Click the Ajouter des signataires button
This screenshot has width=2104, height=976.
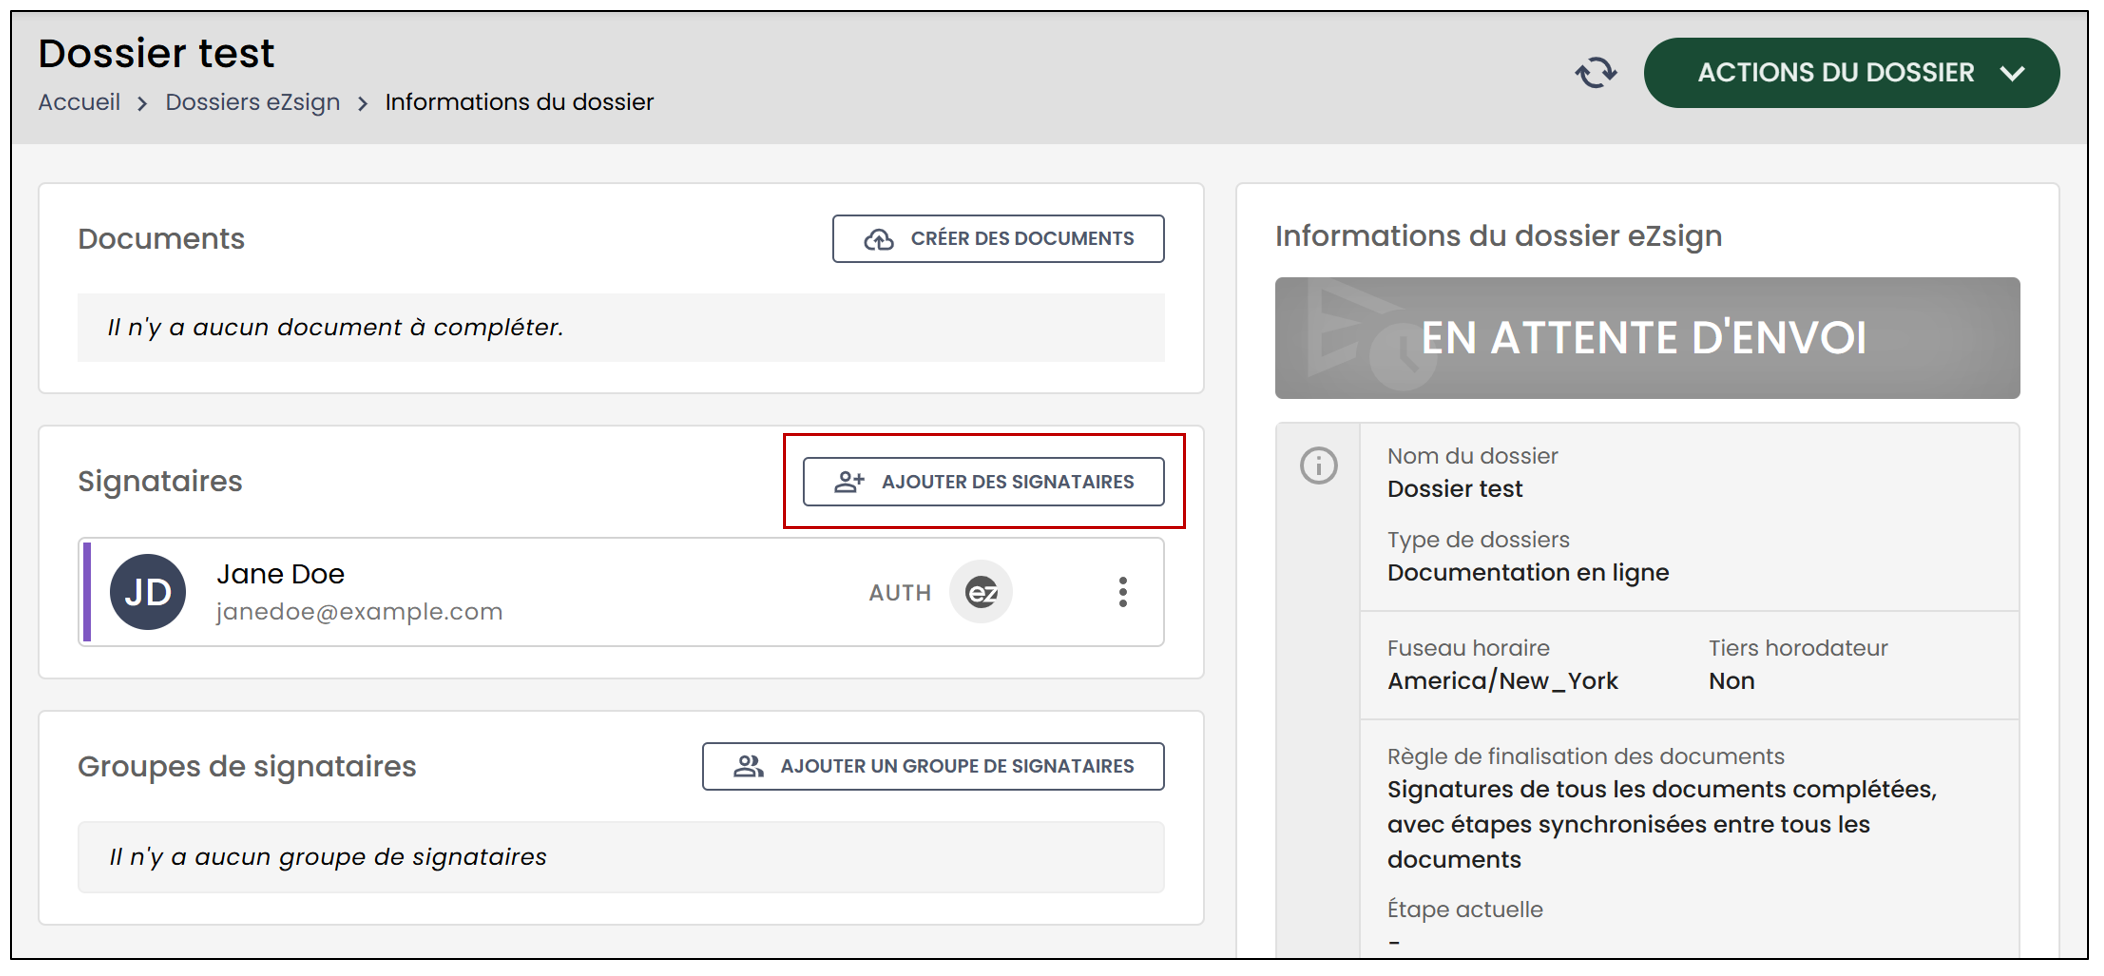coord(984,482)
